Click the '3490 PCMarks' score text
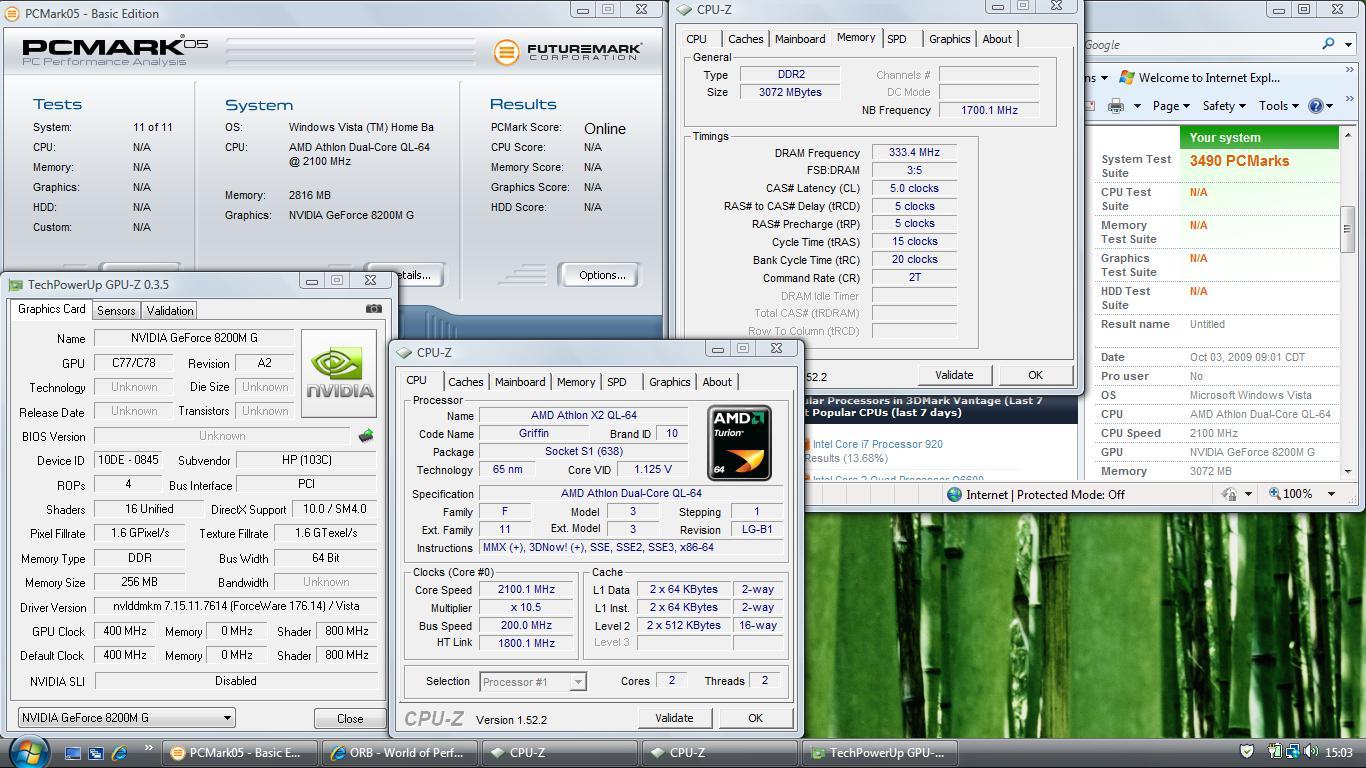1366x768 pixels. (x=1239, y=161)
